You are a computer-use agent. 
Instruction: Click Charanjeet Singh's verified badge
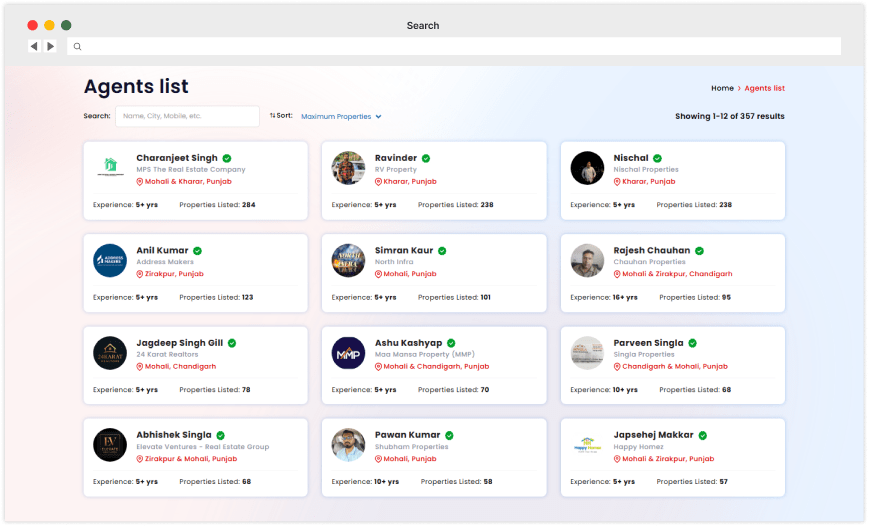[x=227, y=158]
